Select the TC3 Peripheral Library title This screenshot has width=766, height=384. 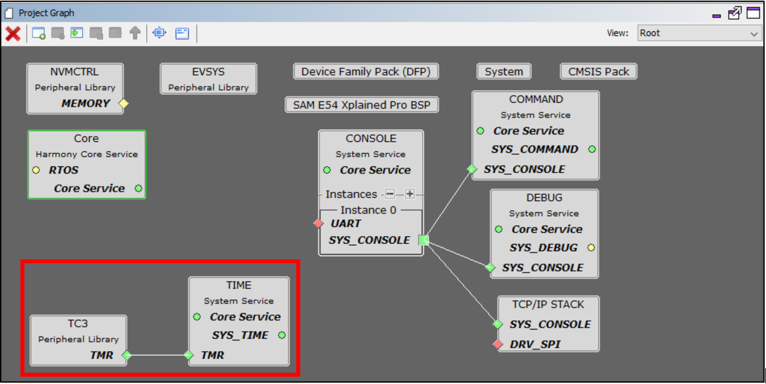tap(78, 324)
